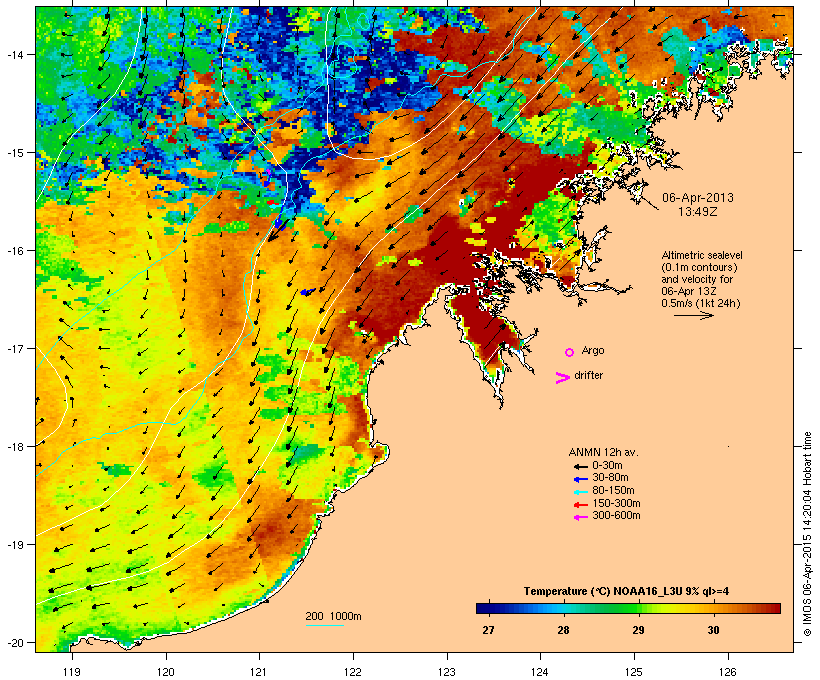This screenshot has width=820, height=680.
Task: Click the '80-150m' legend label
Action: (x=613, y=491)
